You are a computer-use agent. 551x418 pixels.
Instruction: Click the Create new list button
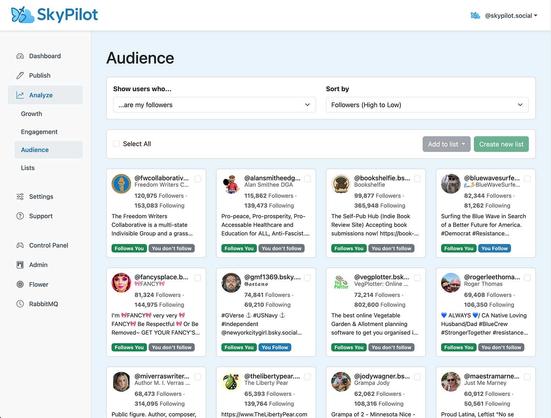501,144
